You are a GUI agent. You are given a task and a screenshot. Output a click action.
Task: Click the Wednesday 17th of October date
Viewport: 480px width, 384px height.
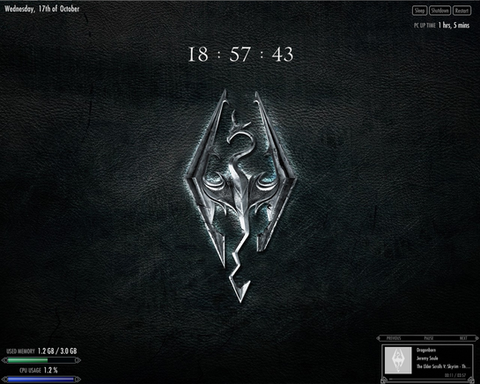point(42,9)
